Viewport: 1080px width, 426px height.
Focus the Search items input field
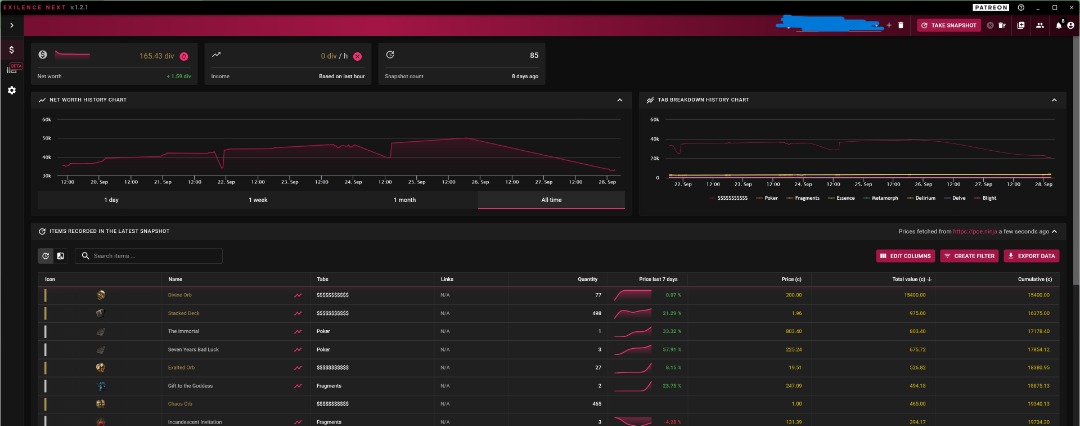click(150, 256)
